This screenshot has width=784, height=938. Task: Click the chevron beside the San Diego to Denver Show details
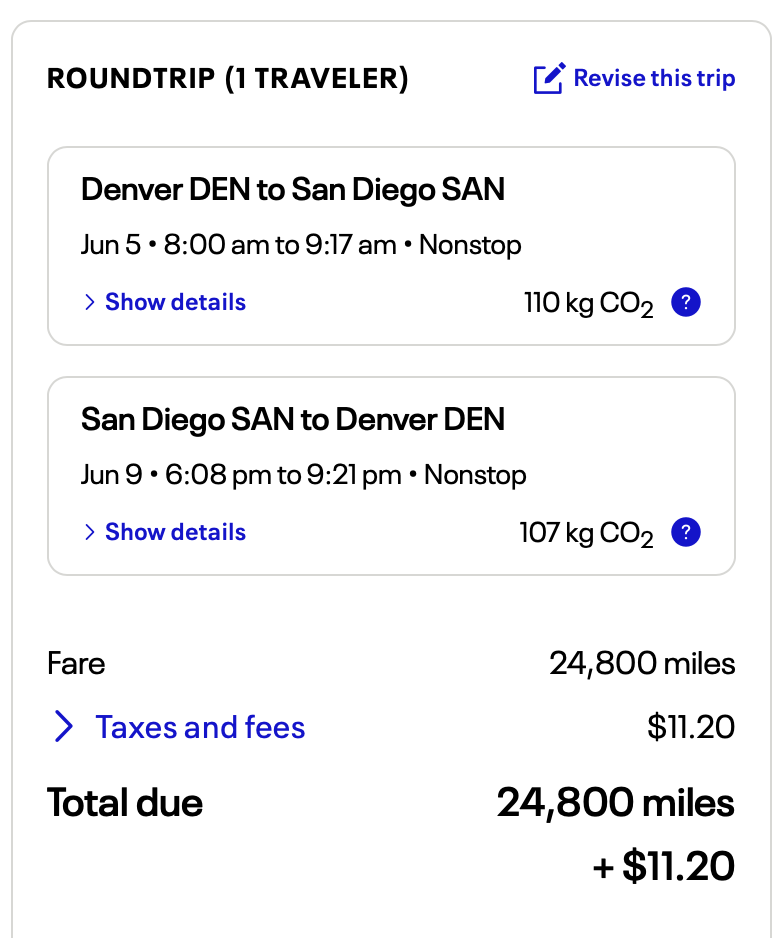89,532
